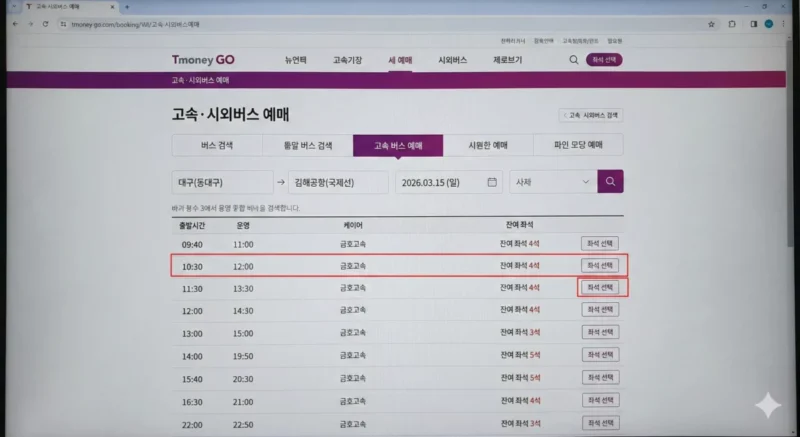The image size is (800, 437).
Task: Click the 09:40 departure time cell
Action: [192, 244]
